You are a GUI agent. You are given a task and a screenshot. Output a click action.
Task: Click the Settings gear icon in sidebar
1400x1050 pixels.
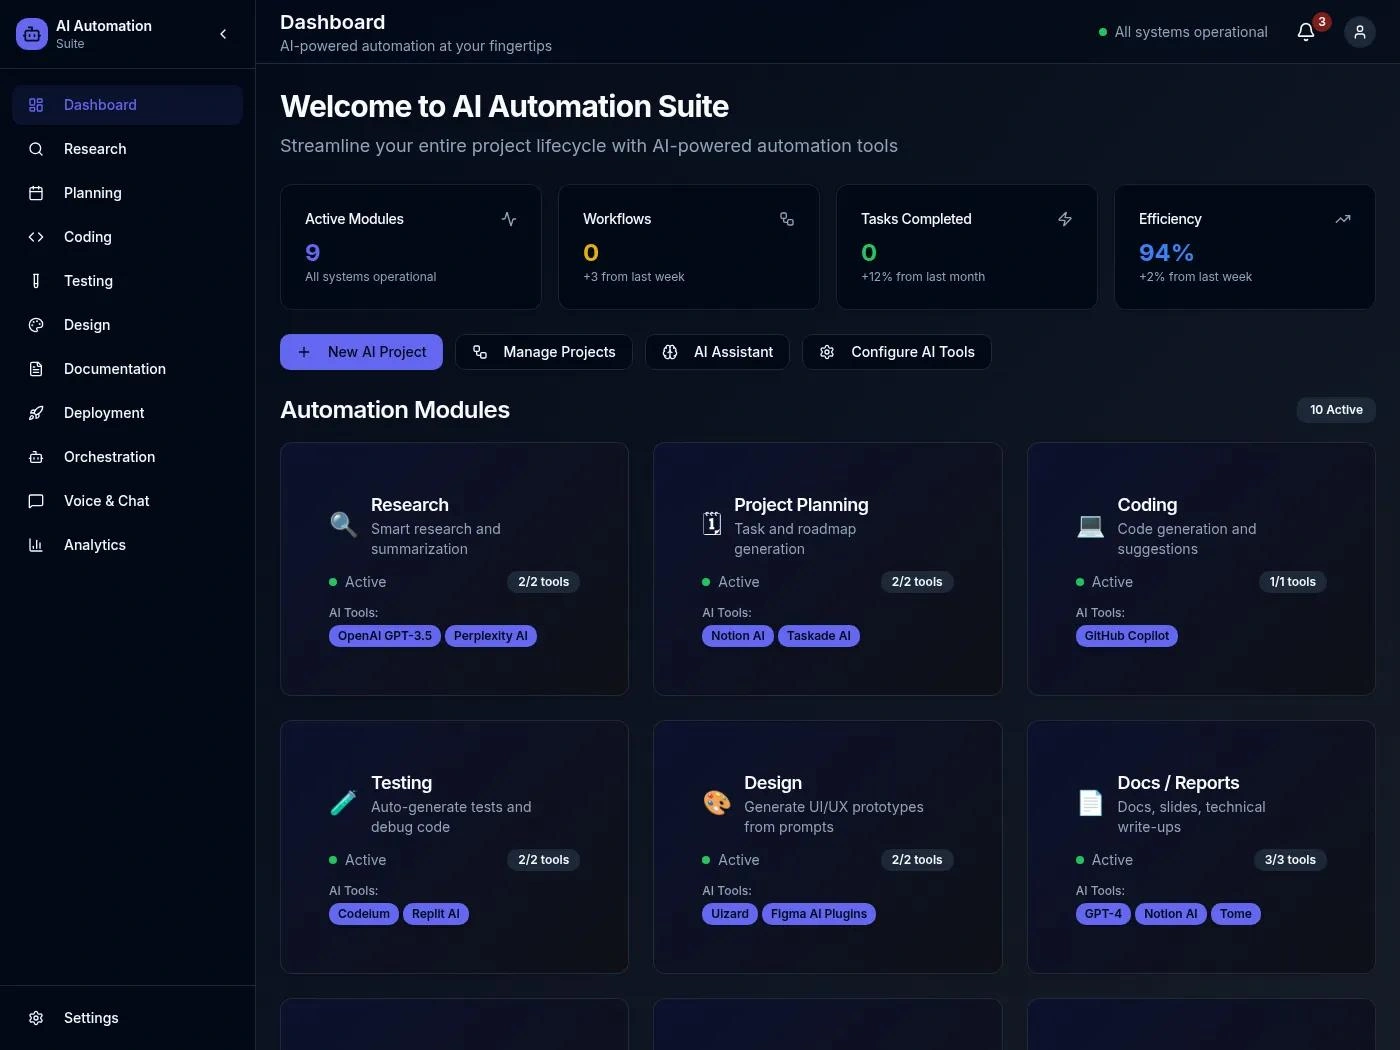click(x=36, y=1018)
